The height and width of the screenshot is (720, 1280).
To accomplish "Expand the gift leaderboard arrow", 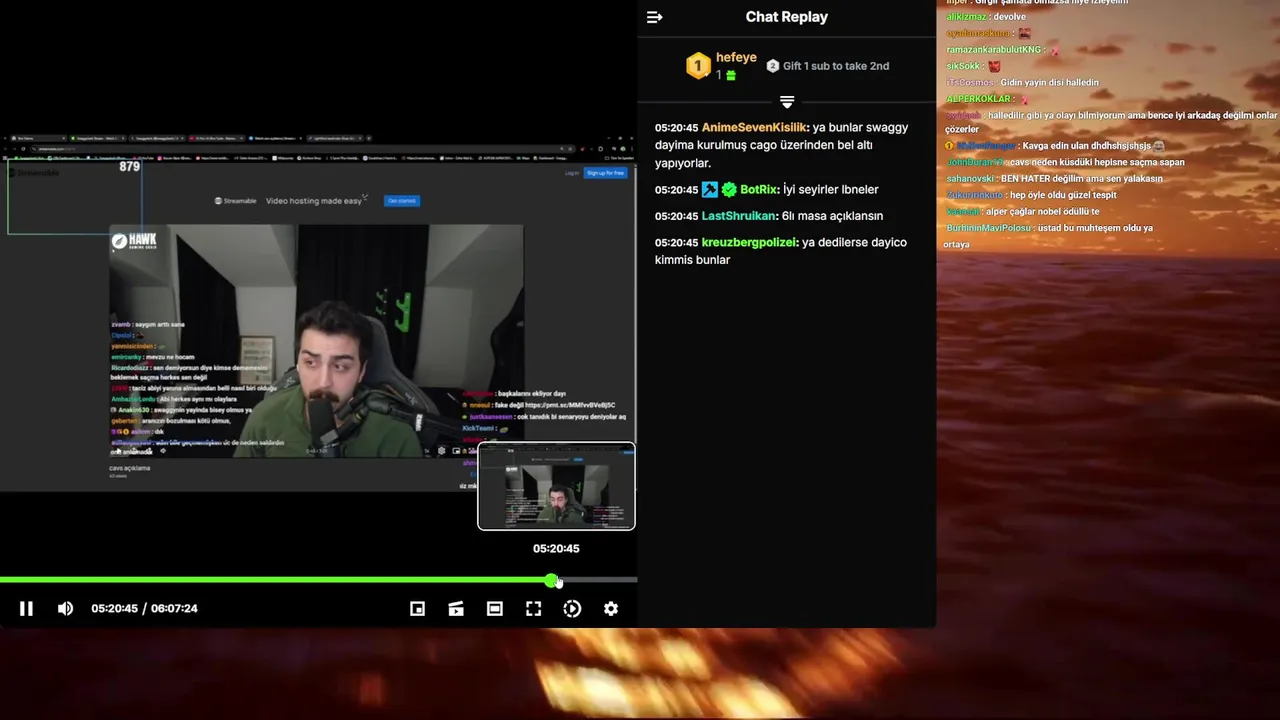I will point(787,102).
